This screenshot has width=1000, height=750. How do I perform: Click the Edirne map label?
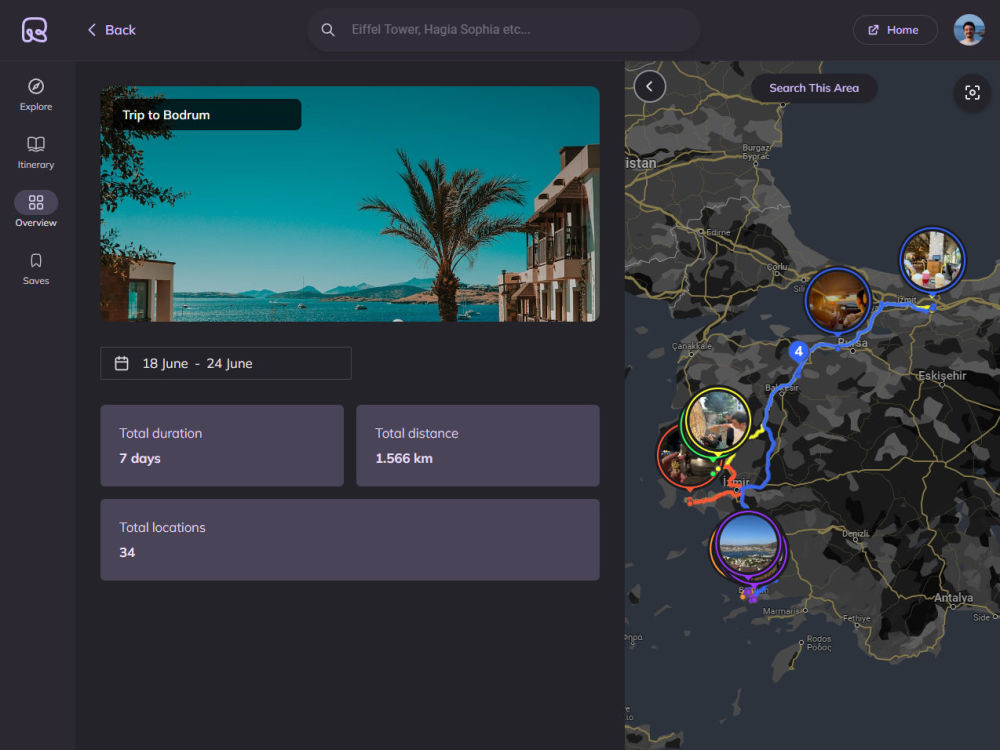pyautogui.click(x=718, y=232)
